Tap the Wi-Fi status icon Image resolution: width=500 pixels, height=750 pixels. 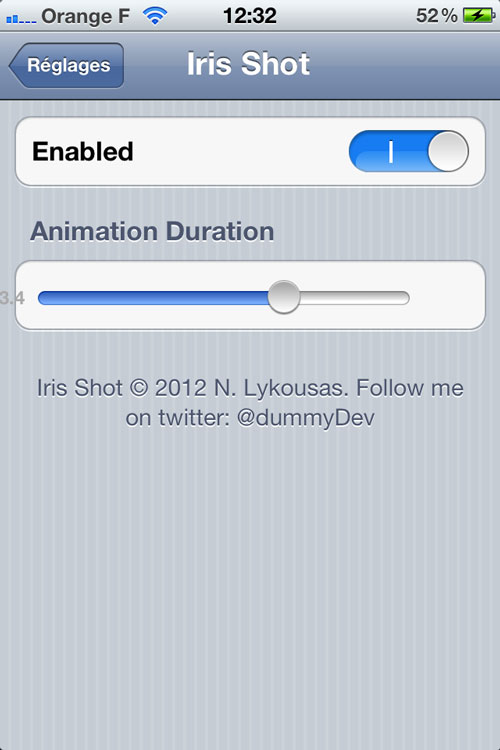(x=155, y=16)
